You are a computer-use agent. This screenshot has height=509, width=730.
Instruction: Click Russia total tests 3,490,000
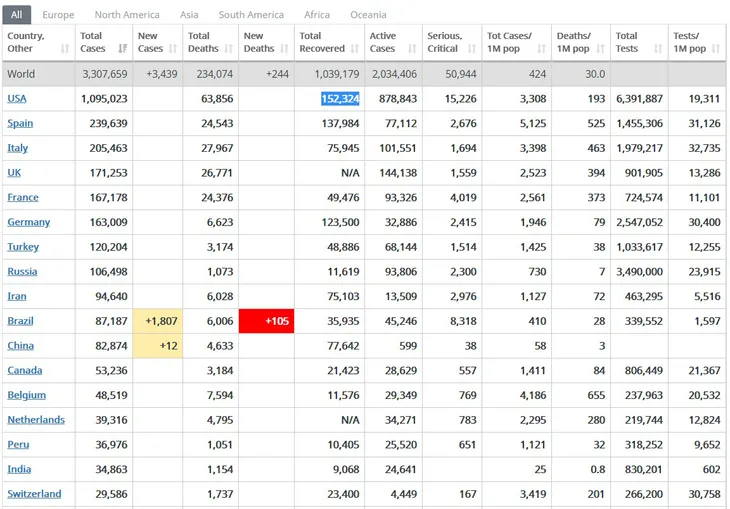639,271
